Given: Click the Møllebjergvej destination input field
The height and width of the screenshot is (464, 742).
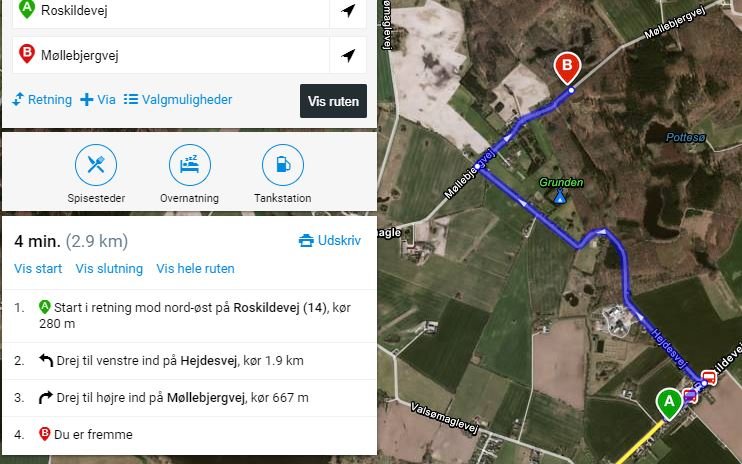Looking at the screenshot, I should 170,55.
